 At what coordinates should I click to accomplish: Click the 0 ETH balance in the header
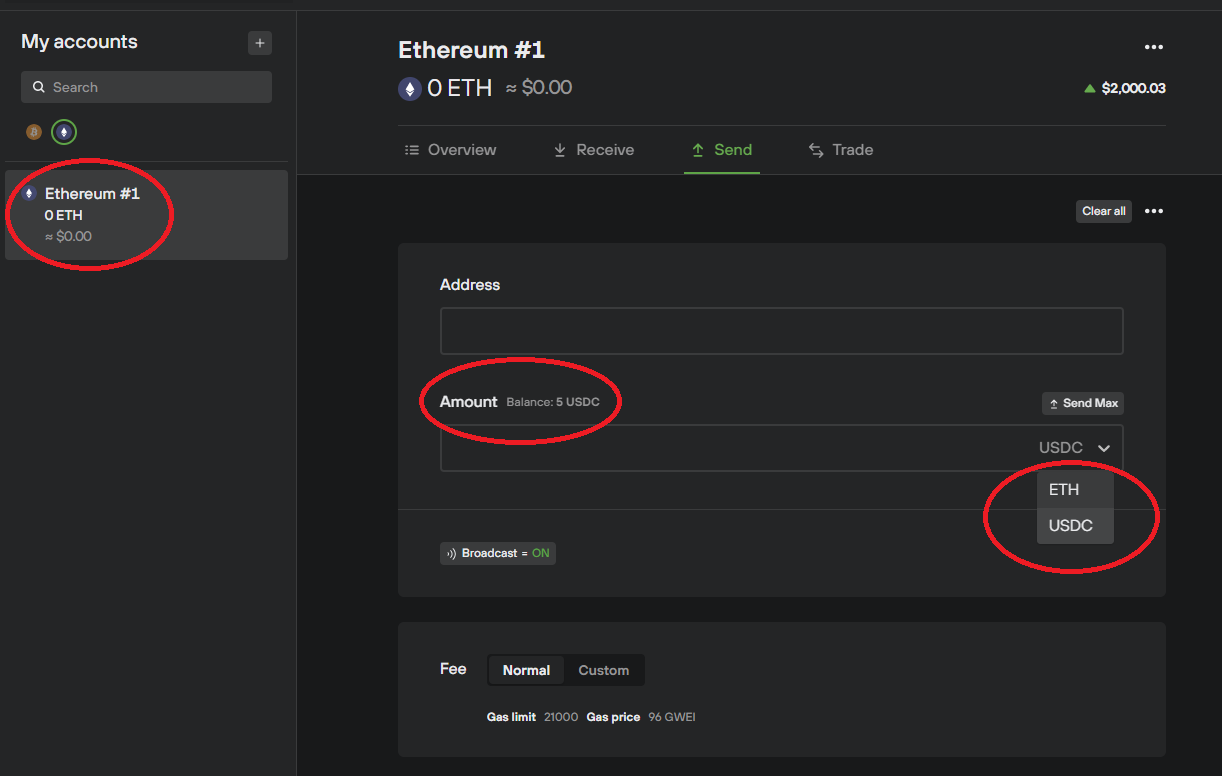[x=460, y=88]
